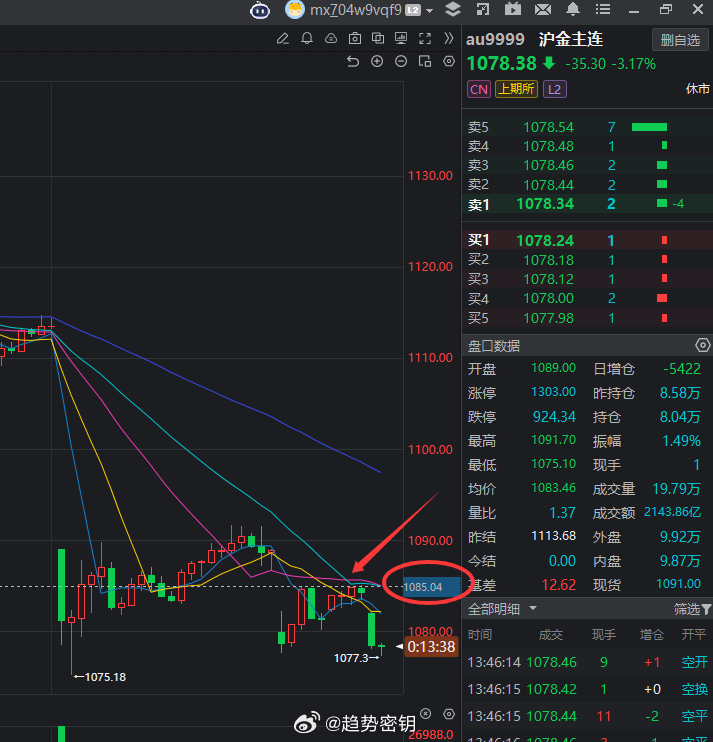
Task: Select the 13:46:14 trade row with 空开
Action: pyautogui.click(x=587, y=662)
